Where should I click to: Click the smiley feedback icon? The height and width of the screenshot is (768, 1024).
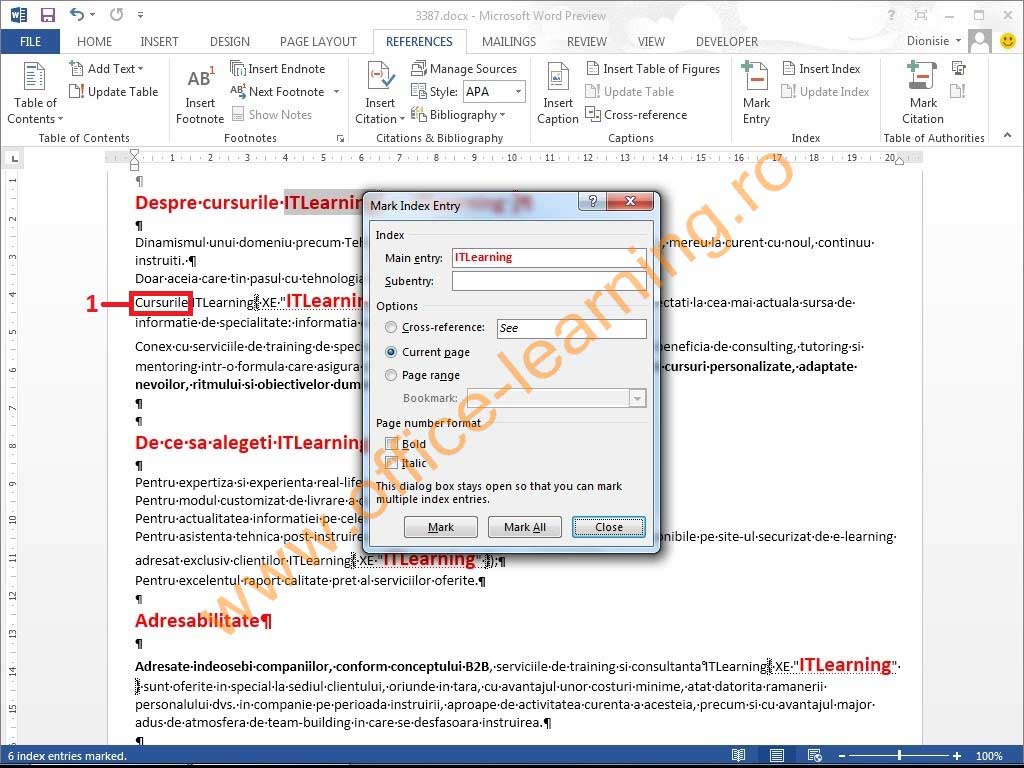[x=1008, y=41]
